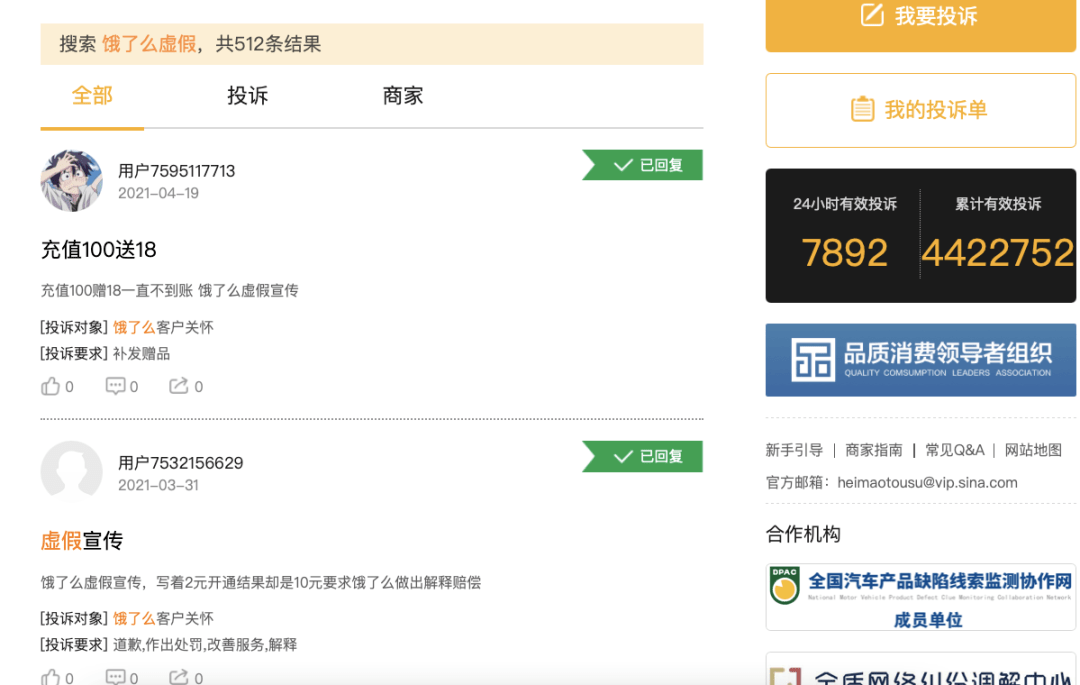
Task: Open 商家指南 link
Action: point(873,450)
